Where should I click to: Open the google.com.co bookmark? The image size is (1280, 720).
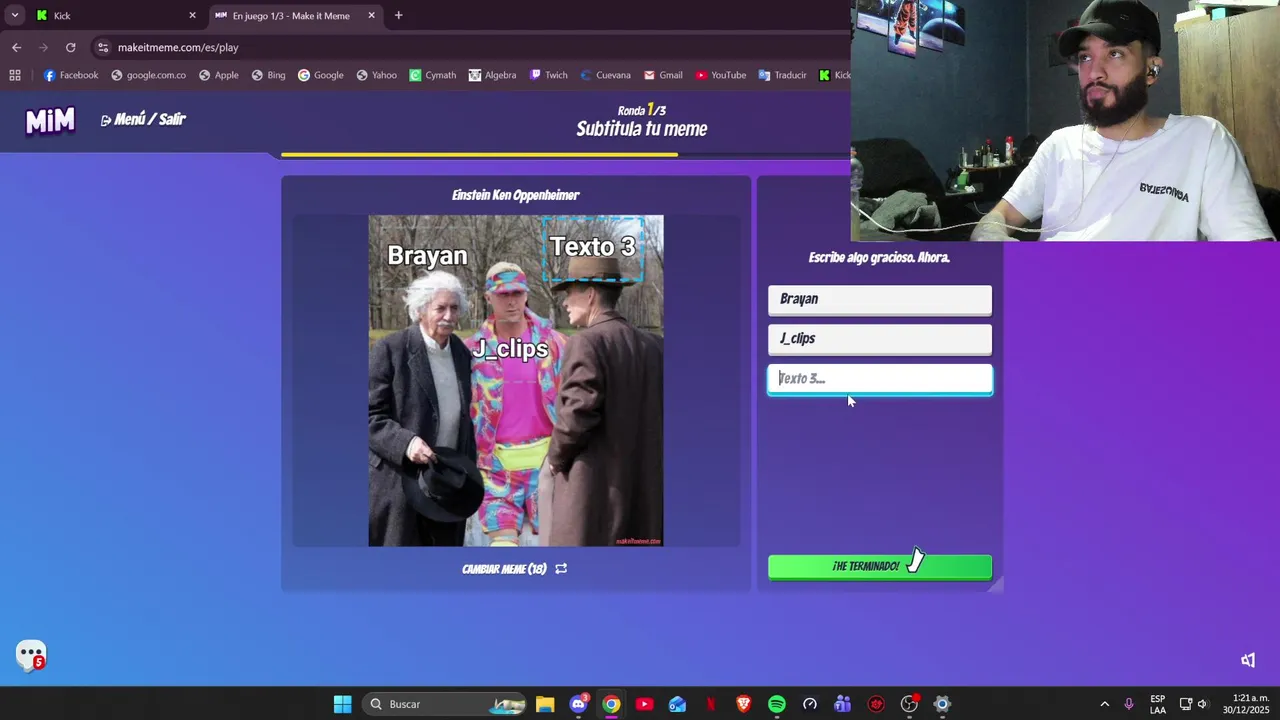148,75
